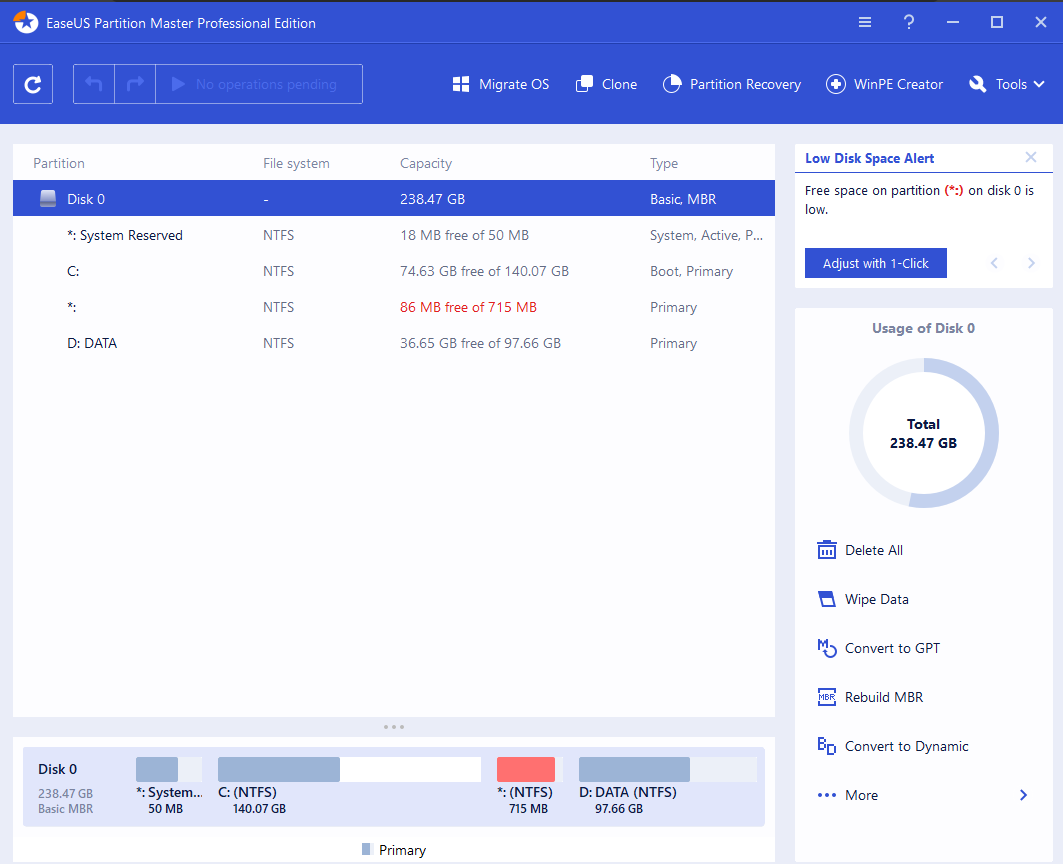Click the Convert to Dynamic icon

(826, 746)
